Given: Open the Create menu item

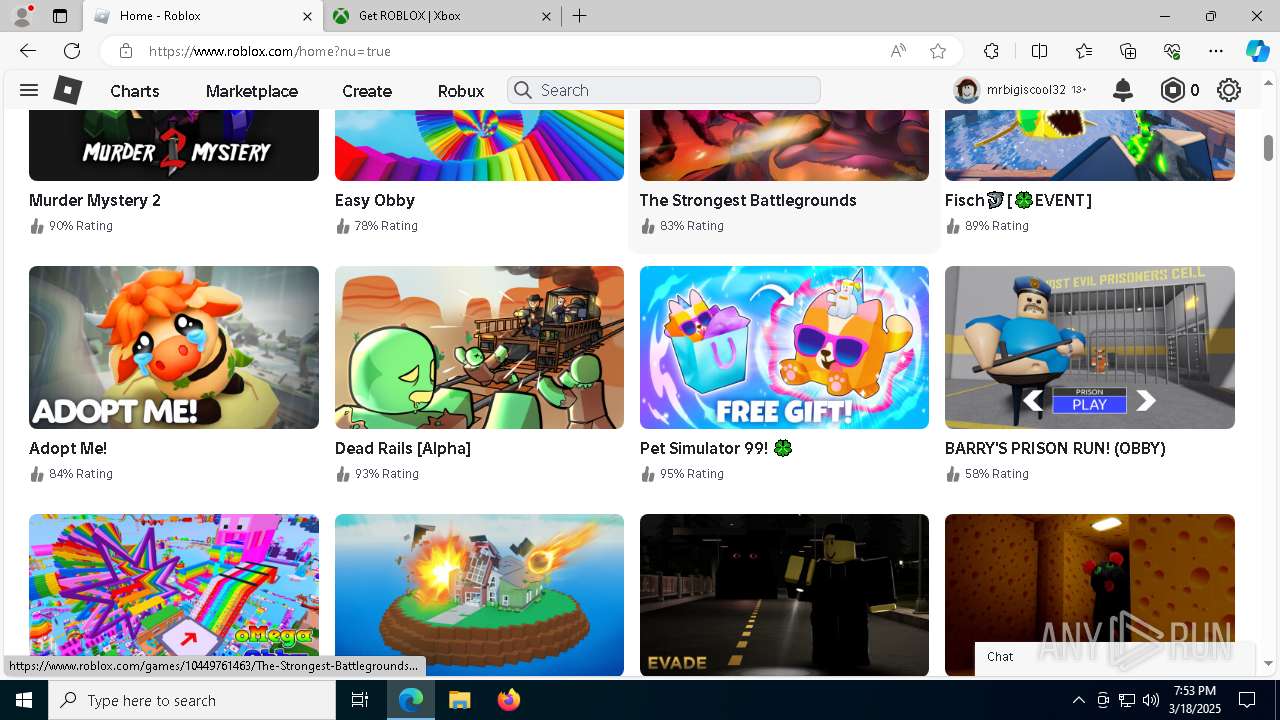Looking at the screenshot, I should pos(367,90).
